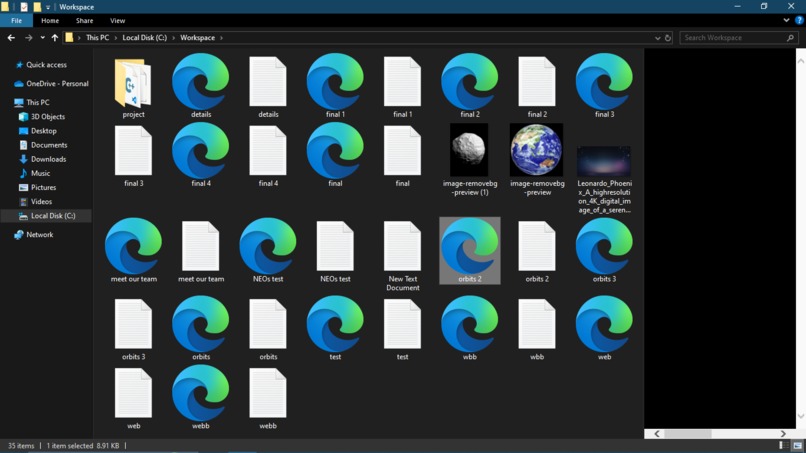The image size is (806, 453).
Task: Go back to previous folder
Action: pos(11,38)
